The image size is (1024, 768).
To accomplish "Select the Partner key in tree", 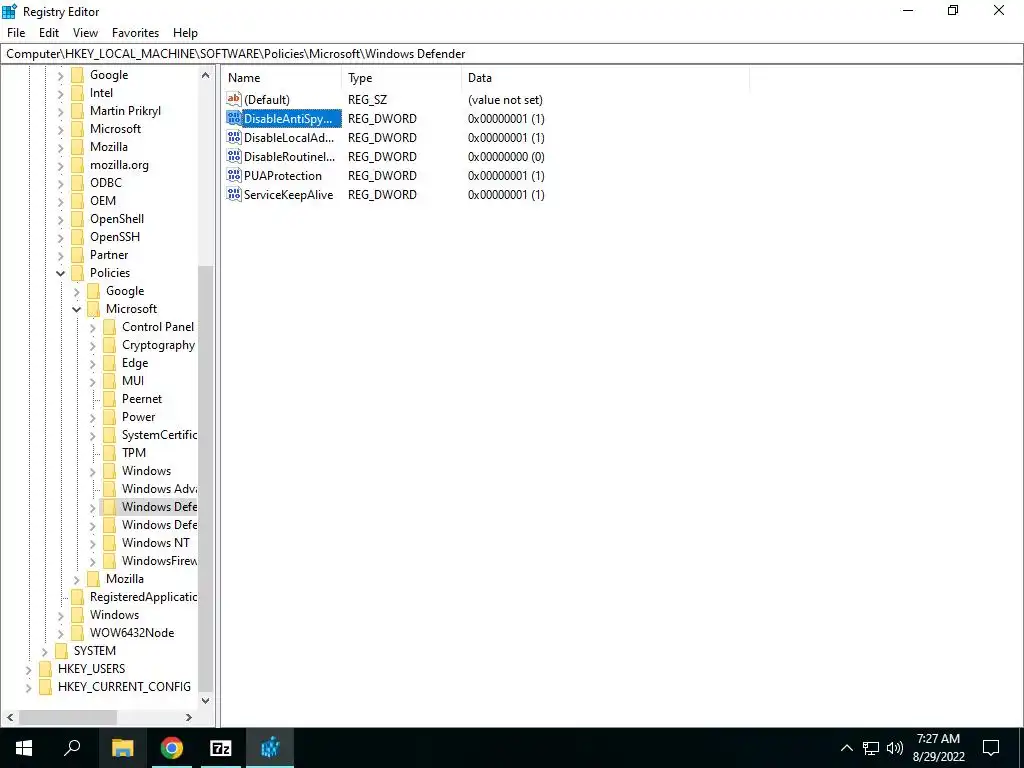I will (x=108, y=255).
